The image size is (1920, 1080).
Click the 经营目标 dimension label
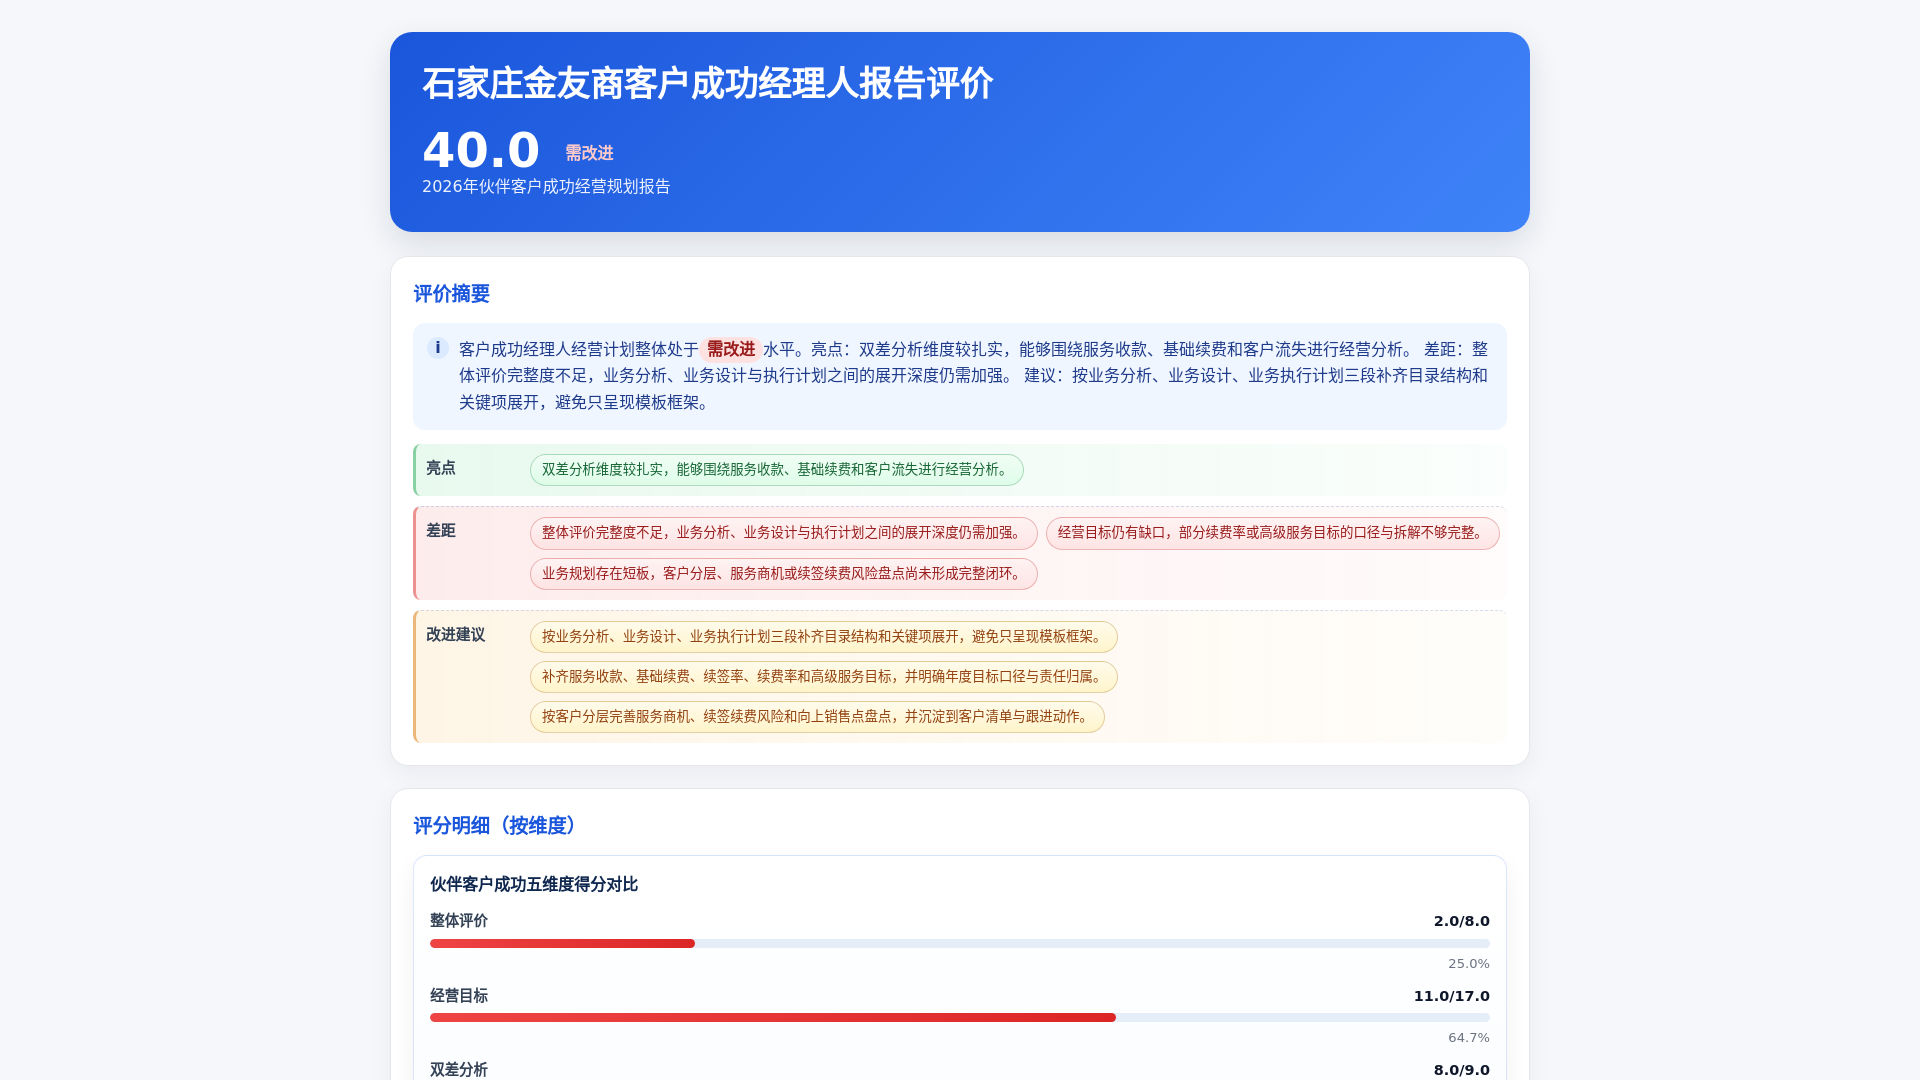[x=459, y=996]
